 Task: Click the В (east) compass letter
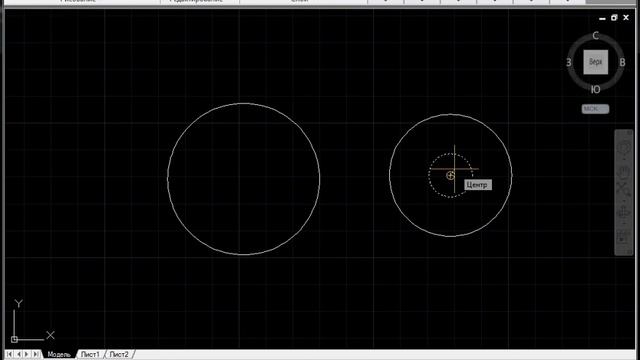point(622,62)
